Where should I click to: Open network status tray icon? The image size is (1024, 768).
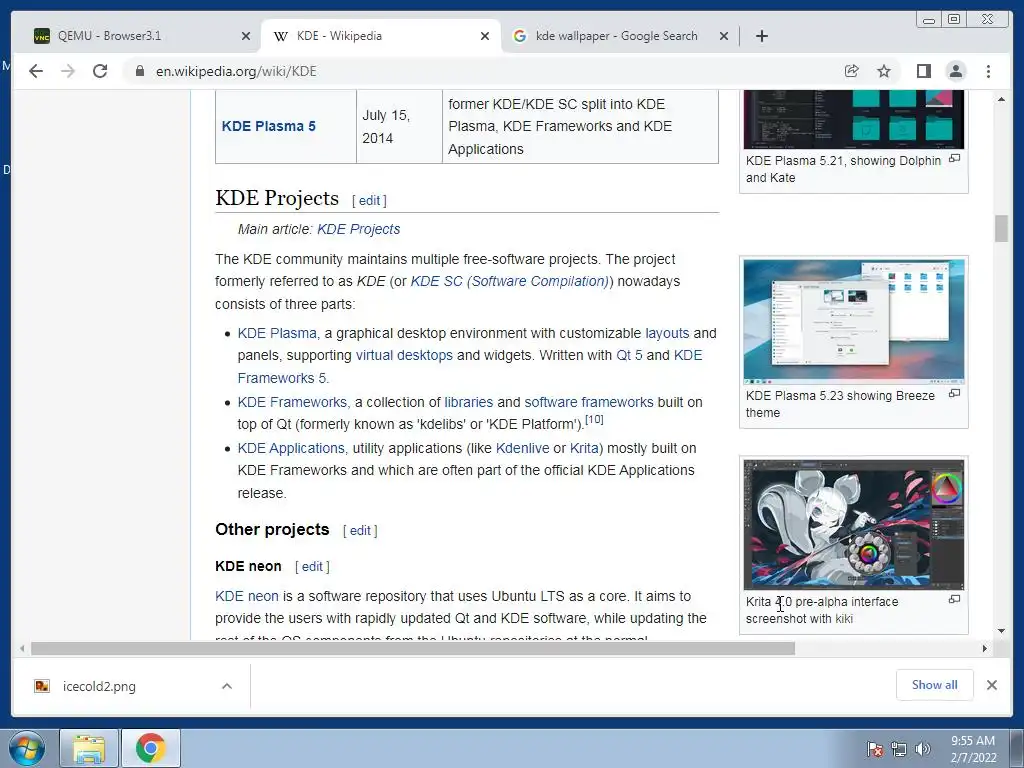coord(899,749)
